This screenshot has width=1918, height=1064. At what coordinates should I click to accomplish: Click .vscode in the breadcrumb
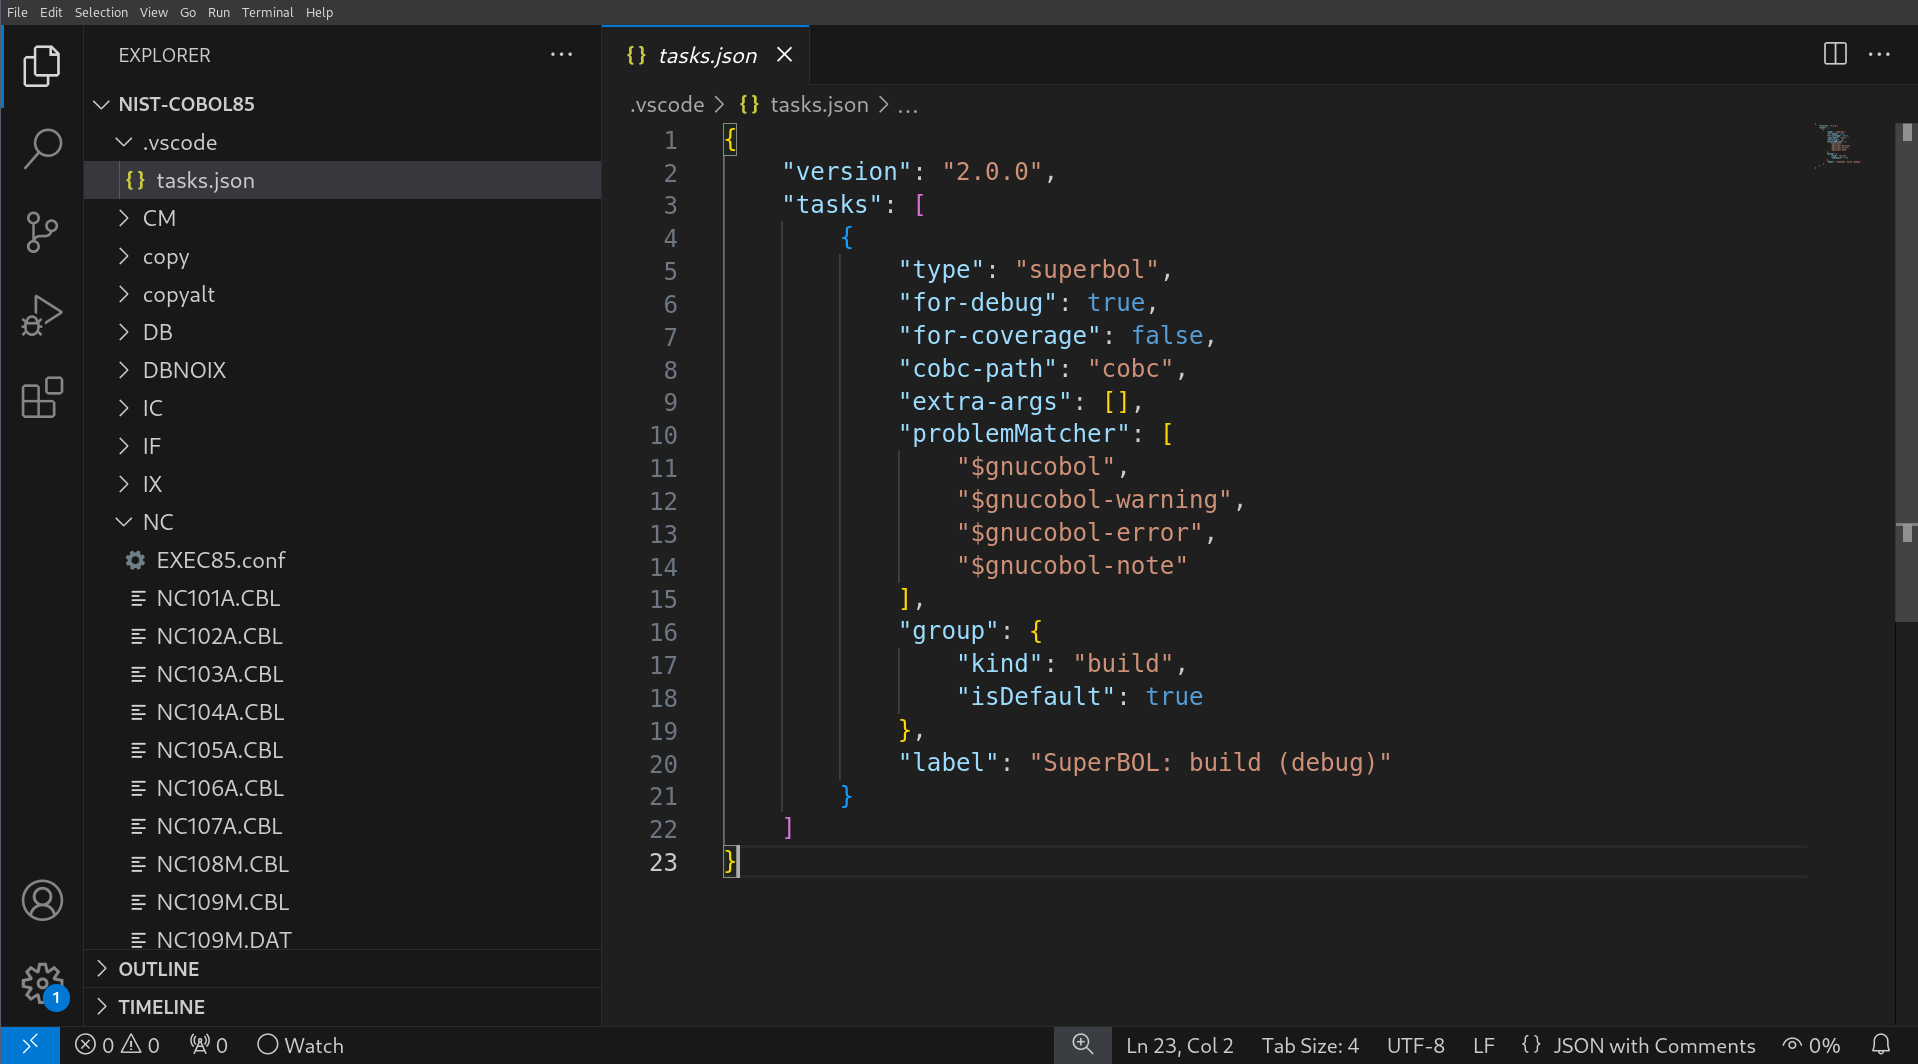click(x=667, y=104)
